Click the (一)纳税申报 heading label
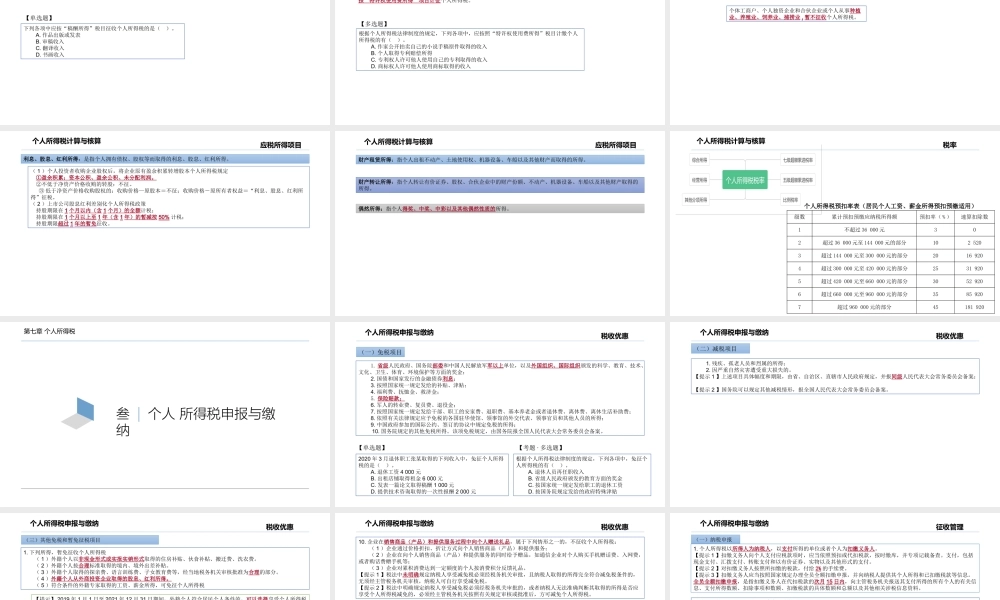Image resolution: width=1000 pixels, height=600 pixels. click(x=714, y=540)
